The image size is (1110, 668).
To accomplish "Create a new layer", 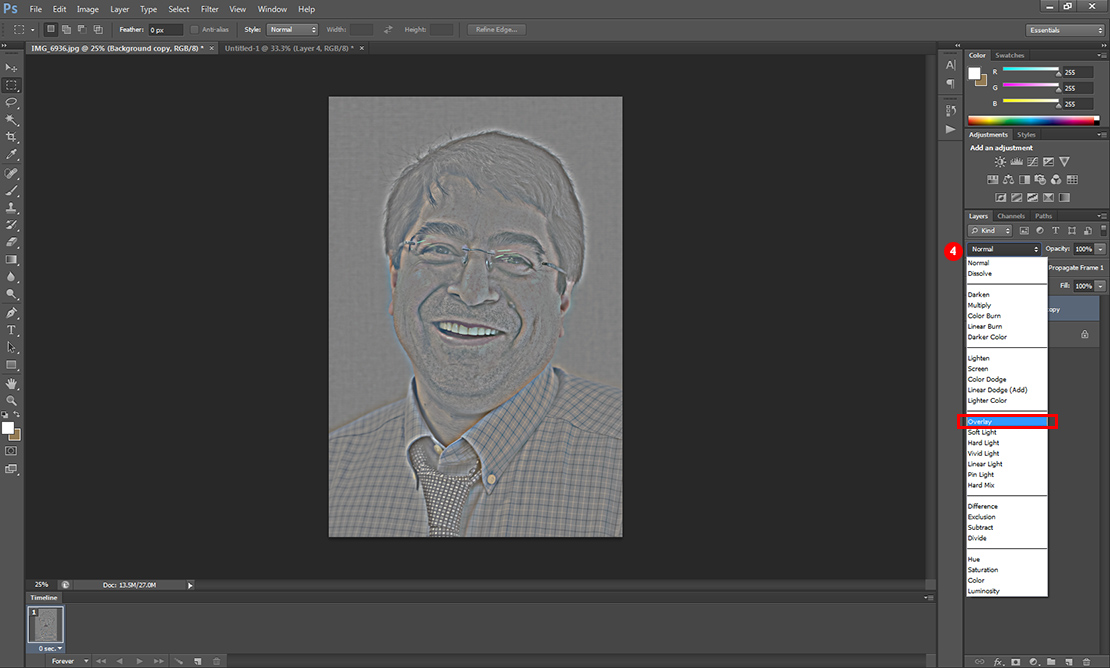I will [x=1069, y=662].
